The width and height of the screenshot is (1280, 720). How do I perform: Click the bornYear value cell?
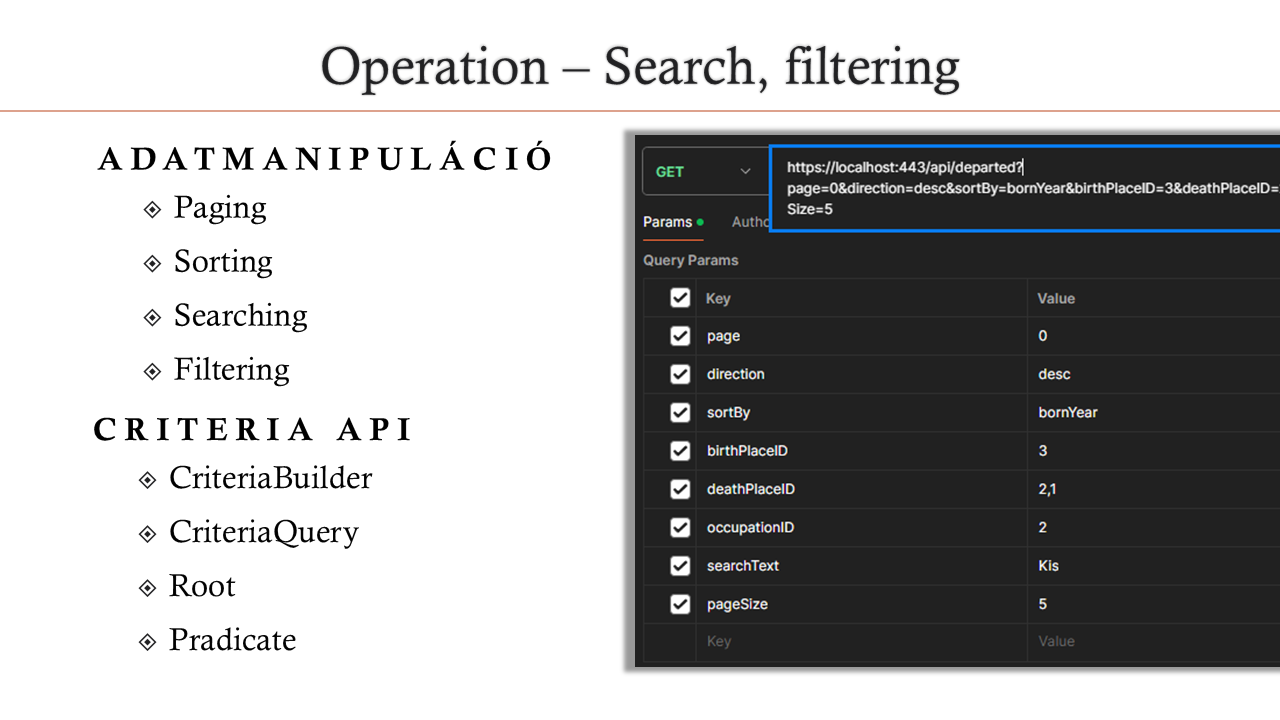point(1068,412)
